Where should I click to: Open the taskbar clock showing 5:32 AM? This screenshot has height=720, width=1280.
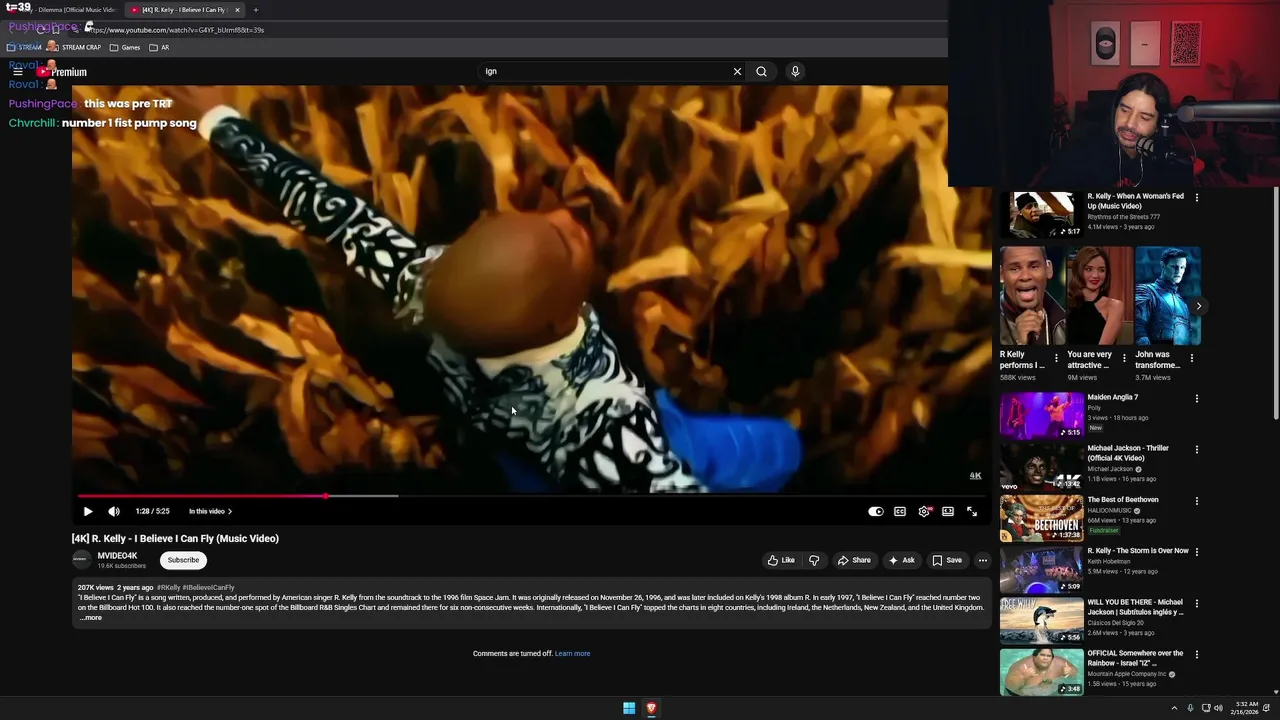pos(1246,708)
